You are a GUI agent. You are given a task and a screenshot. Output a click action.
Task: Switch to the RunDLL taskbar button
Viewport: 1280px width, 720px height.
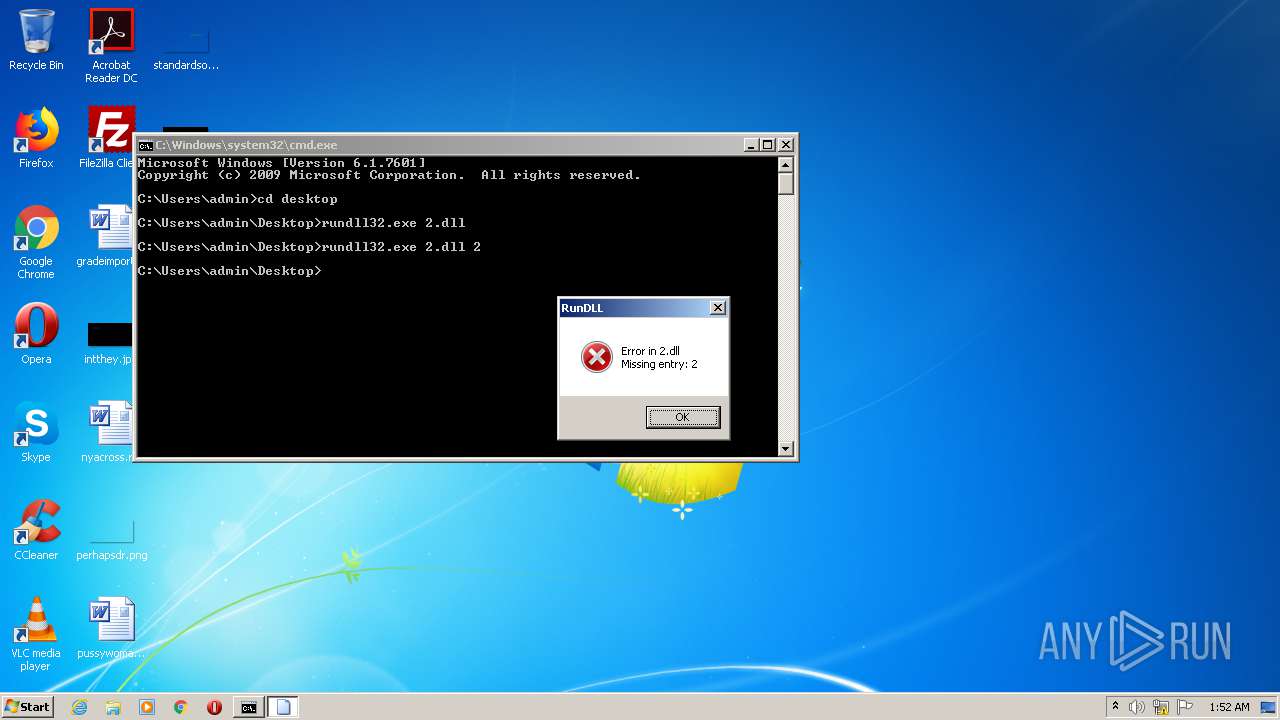point(283,707)
